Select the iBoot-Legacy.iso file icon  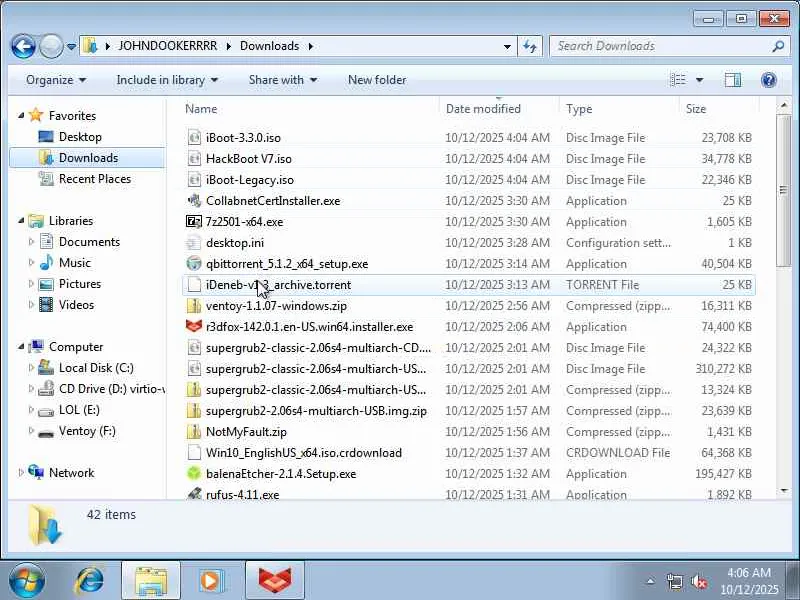coord(194,180)
